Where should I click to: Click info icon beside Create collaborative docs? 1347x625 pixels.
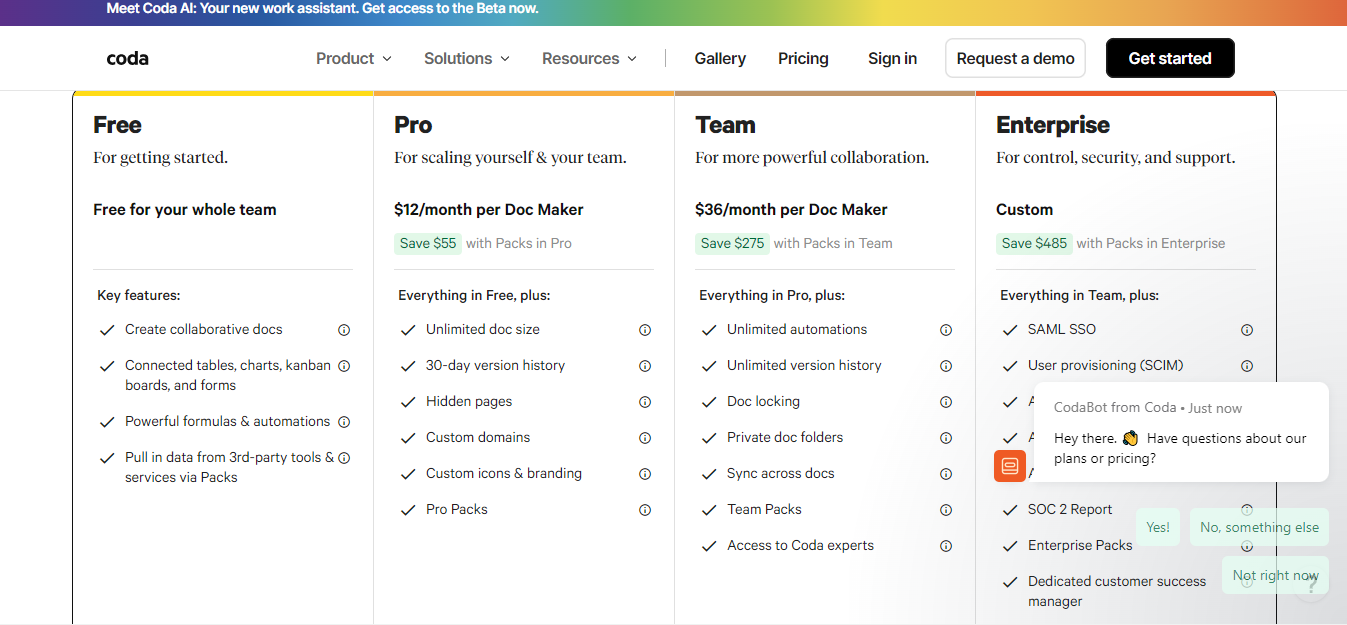coord(344,330)
